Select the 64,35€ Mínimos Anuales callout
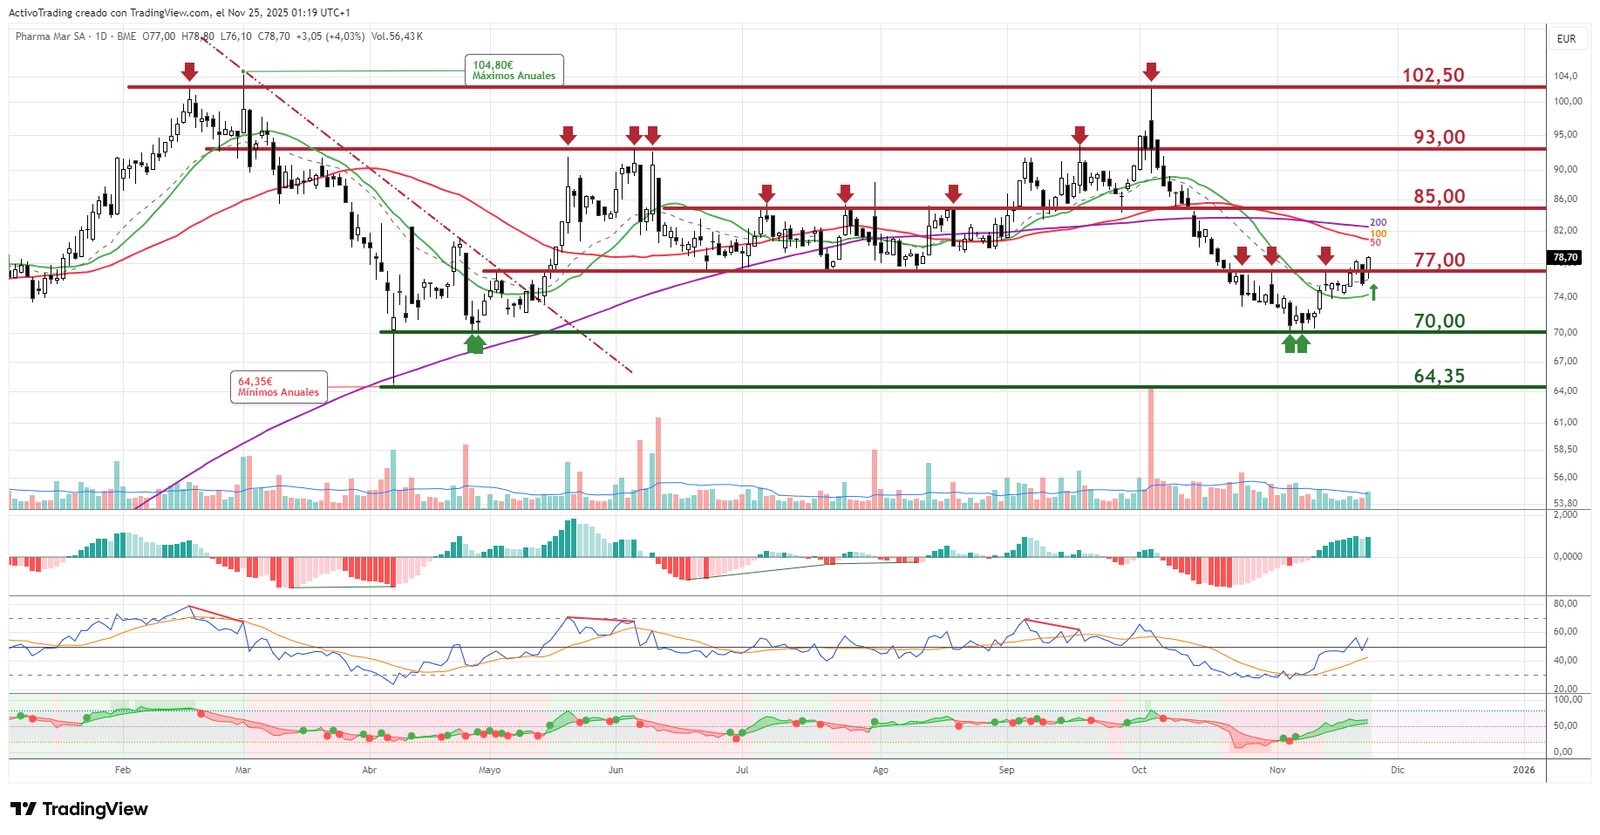Image resolution: width=1600 pixels, height=835 pixels. 278,387
